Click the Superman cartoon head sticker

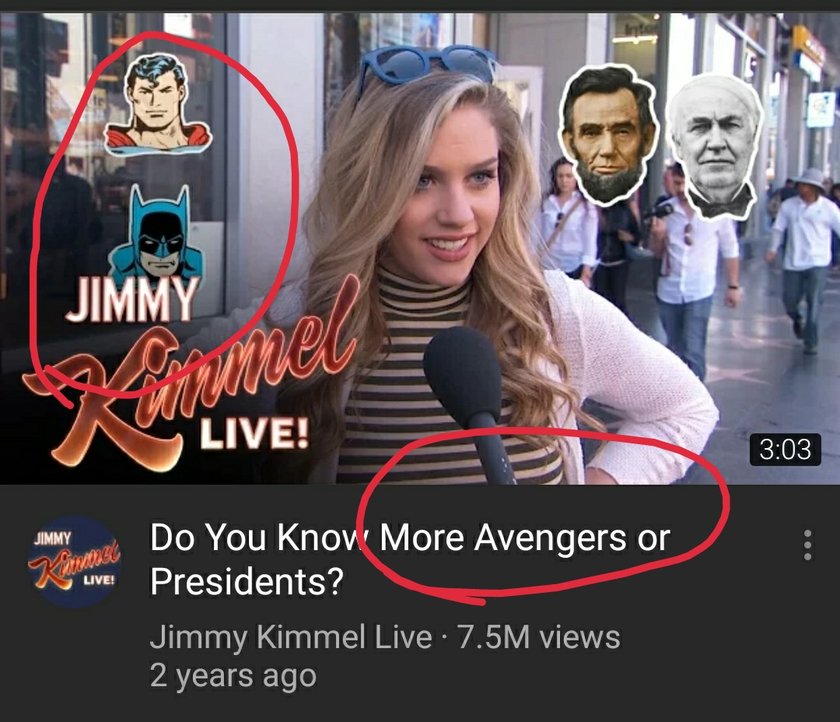pos(158,103)
